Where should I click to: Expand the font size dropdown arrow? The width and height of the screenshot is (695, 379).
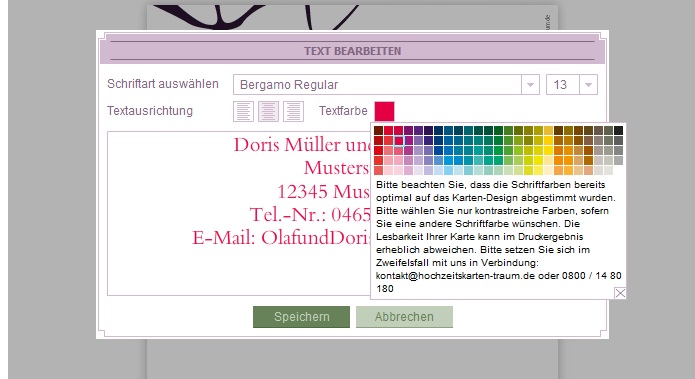(x=588, y=85)
